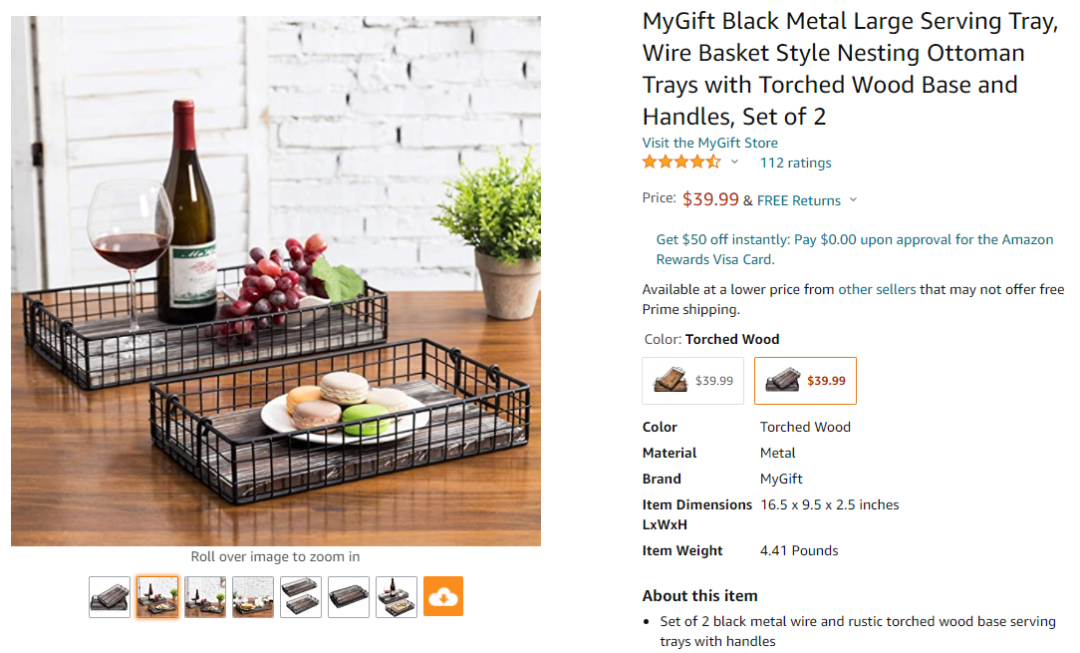Click the star rating icons
Viewport: 1080px width, 653px height.
coord(681,162)
